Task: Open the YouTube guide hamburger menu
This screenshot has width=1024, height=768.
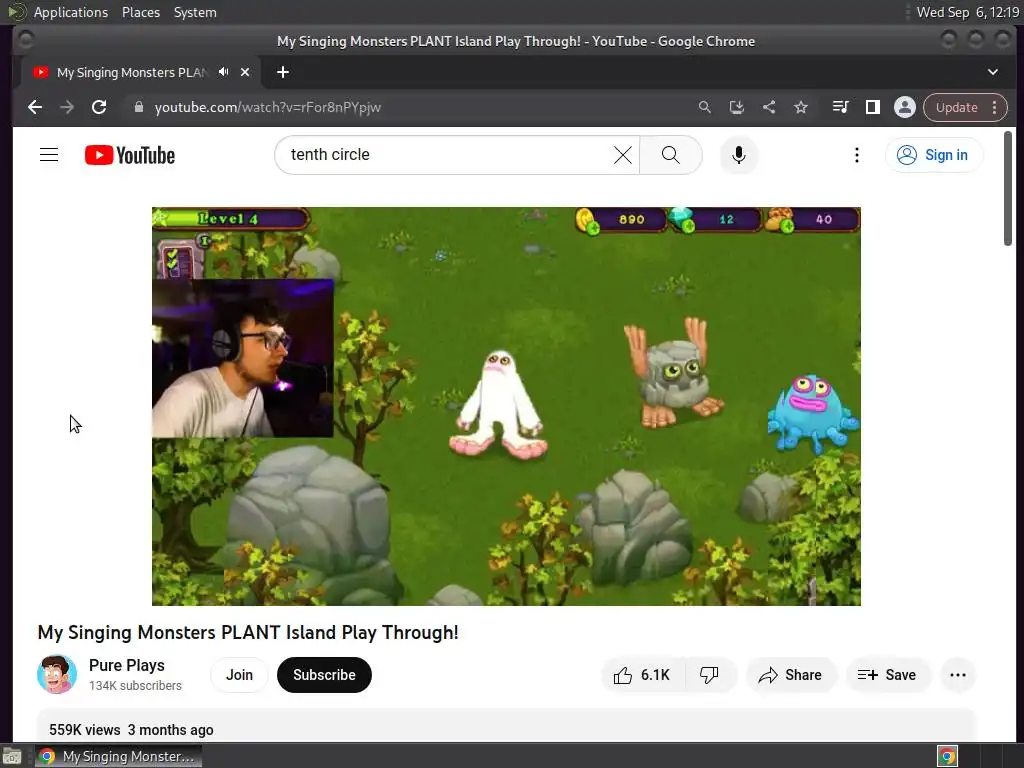Action: [49, 155]
